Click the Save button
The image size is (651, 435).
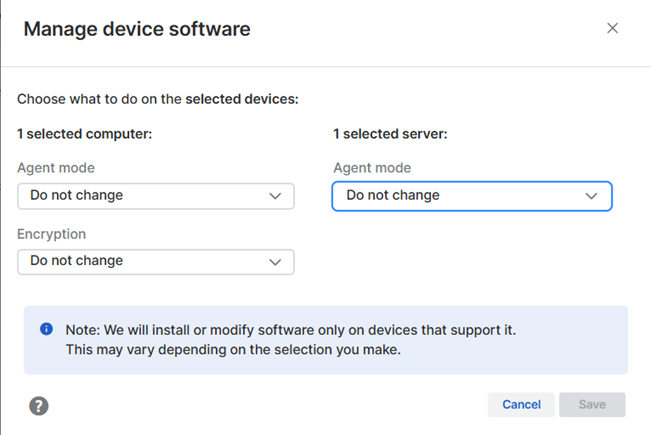(592, 404)
